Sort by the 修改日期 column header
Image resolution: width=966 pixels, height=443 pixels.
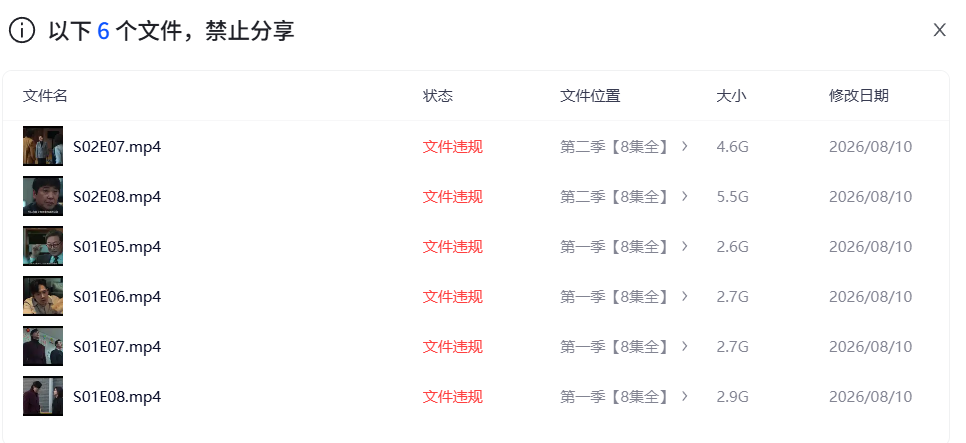(859, 96)
